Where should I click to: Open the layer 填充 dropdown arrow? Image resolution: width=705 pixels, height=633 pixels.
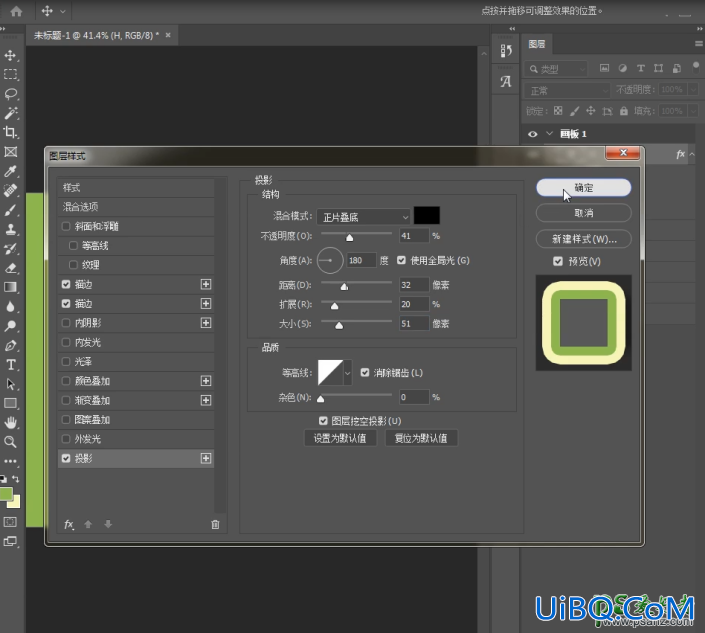[694, 111]
